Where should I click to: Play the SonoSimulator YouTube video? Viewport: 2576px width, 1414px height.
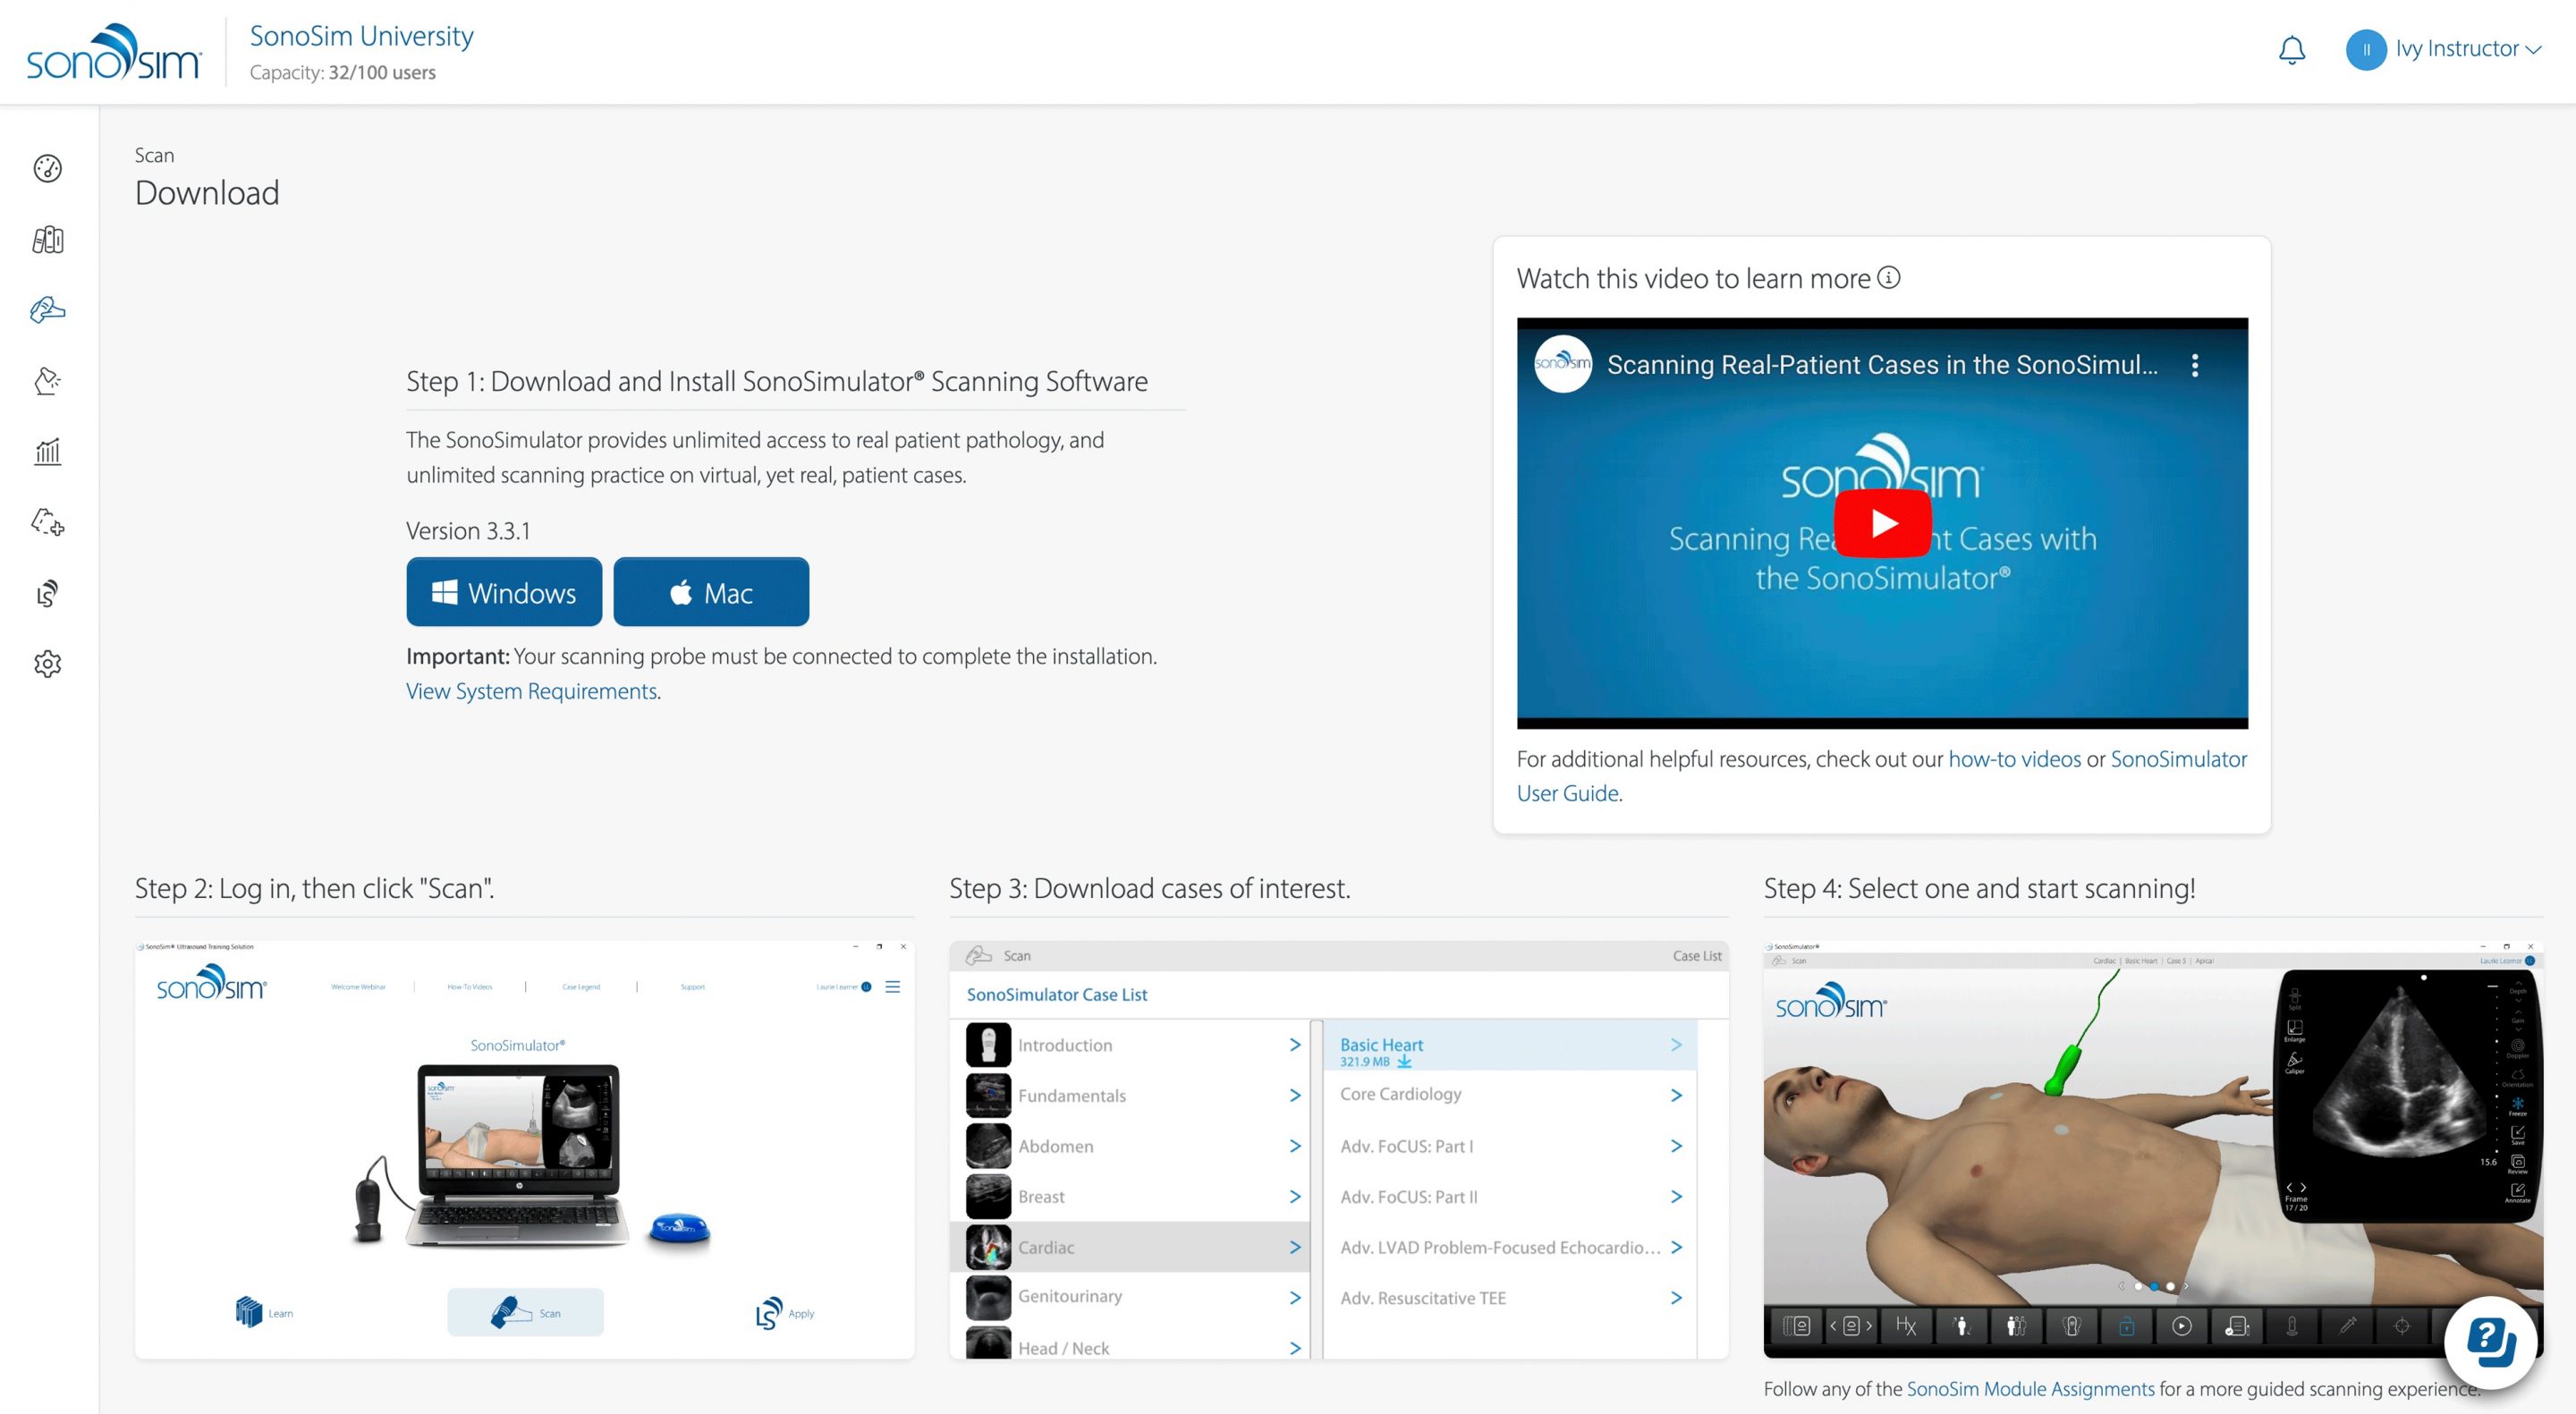click(x=1881, y=523)
